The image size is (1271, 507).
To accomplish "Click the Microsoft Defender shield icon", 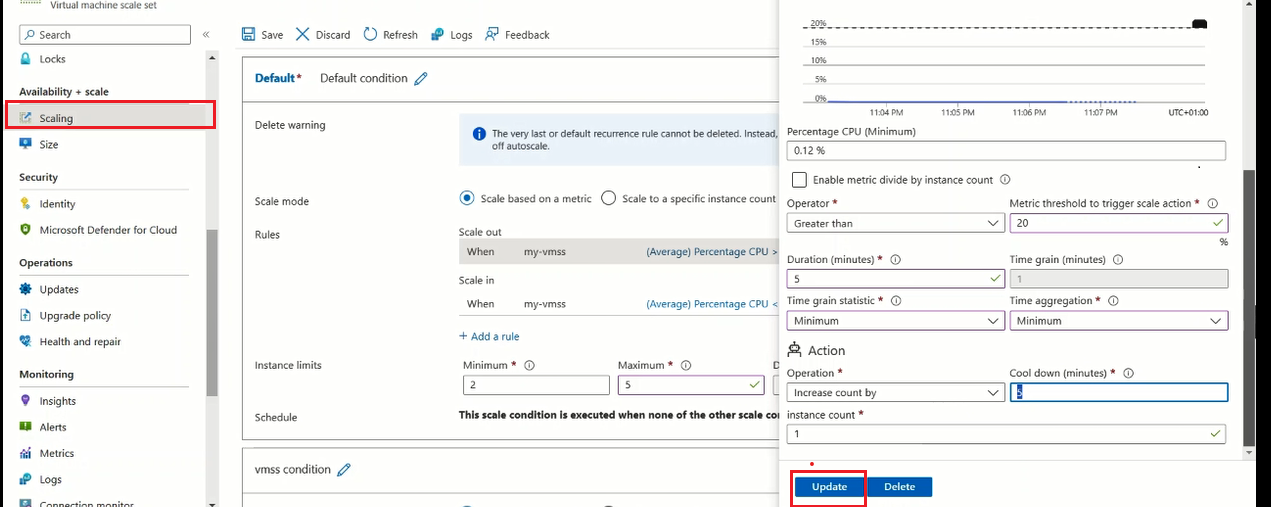I will coord(26,229).
